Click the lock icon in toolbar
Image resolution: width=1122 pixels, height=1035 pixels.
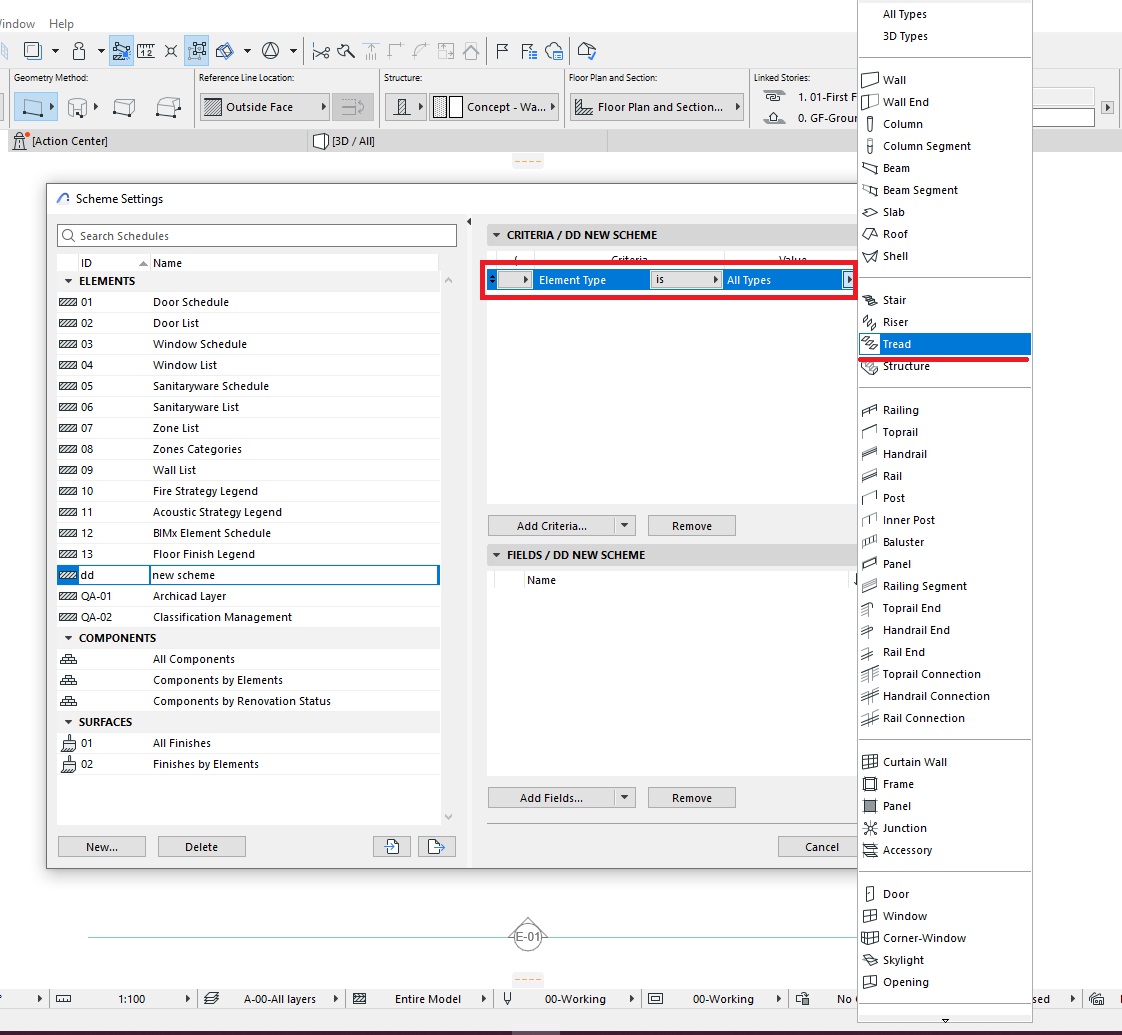(79, 51)
